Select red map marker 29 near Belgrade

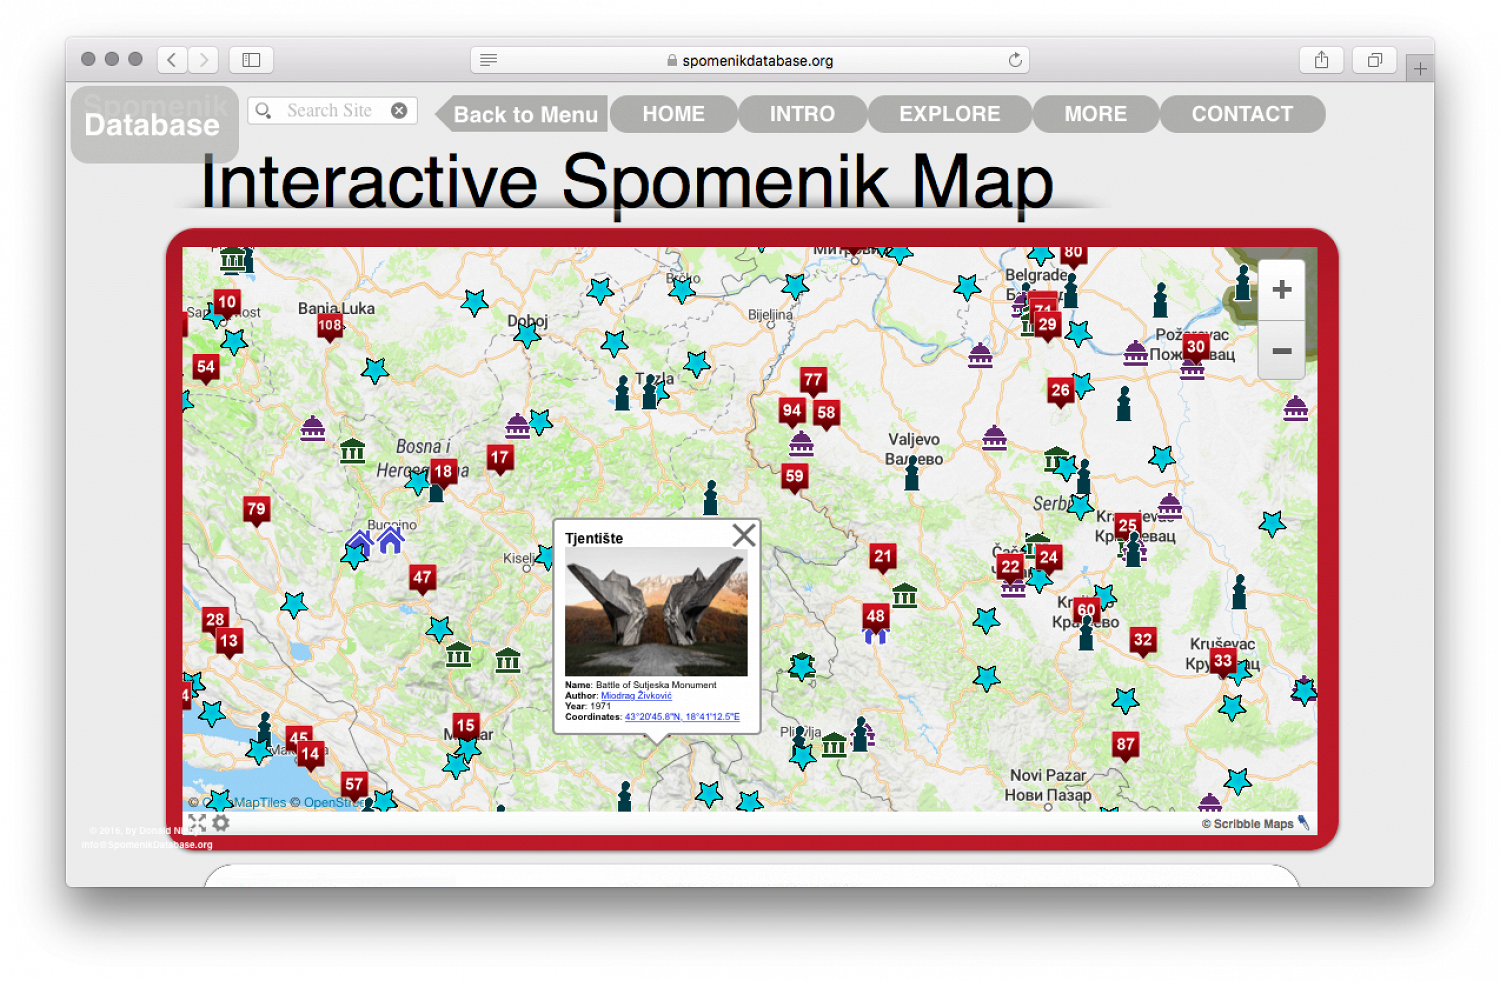[x=1047, y=326]
